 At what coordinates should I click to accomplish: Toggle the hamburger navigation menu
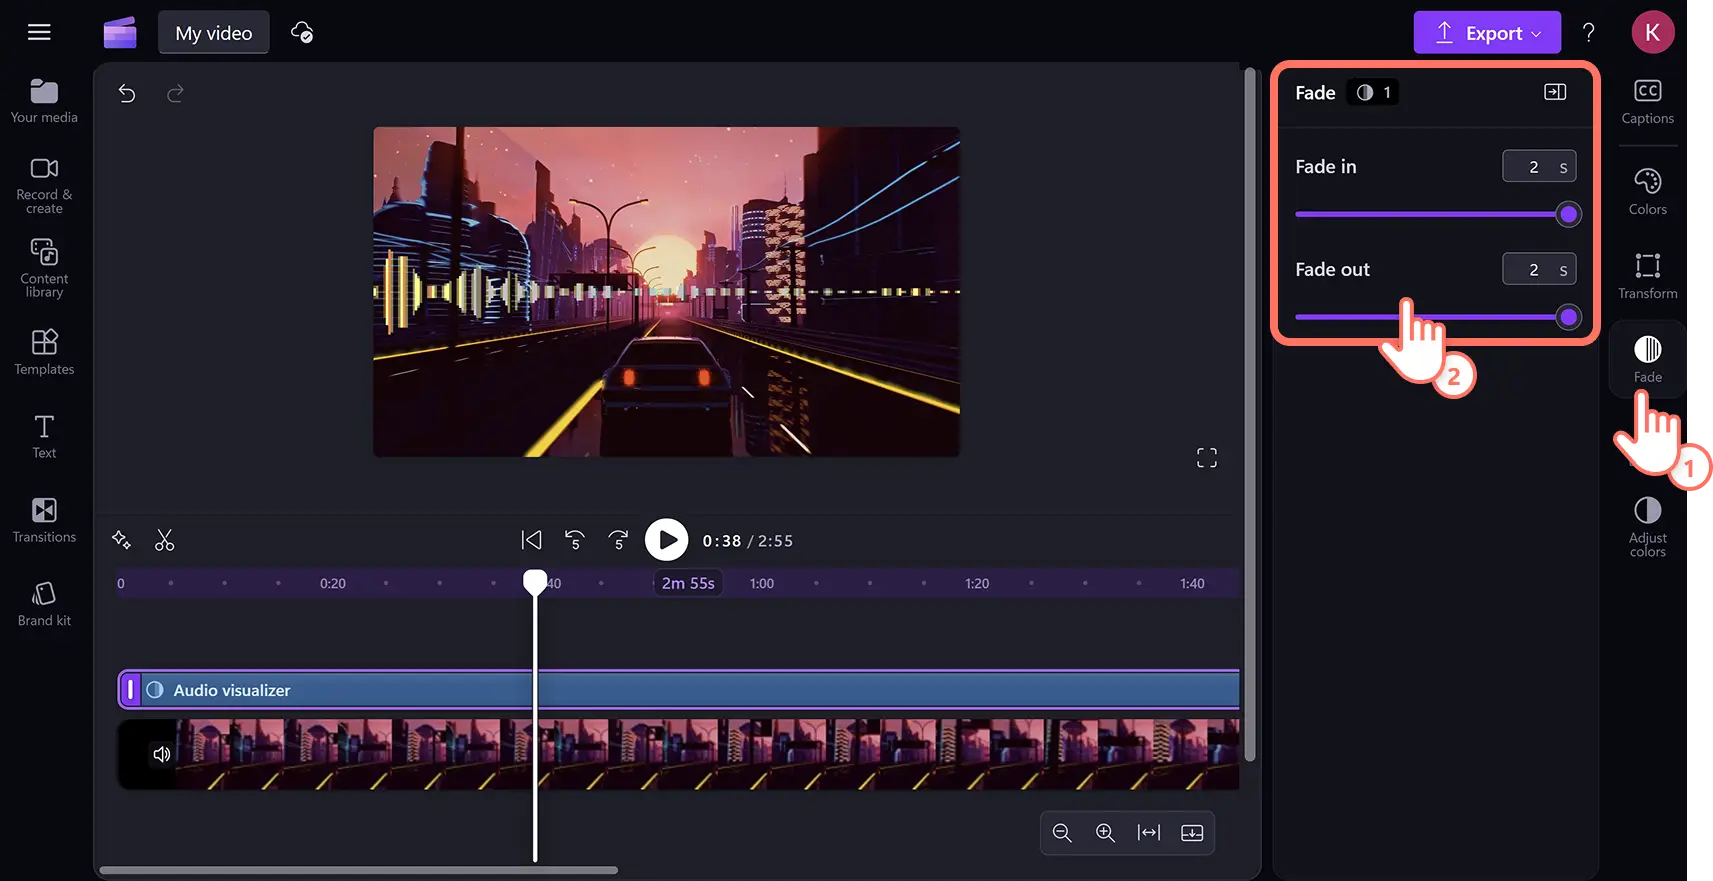[x=39, y=33]
